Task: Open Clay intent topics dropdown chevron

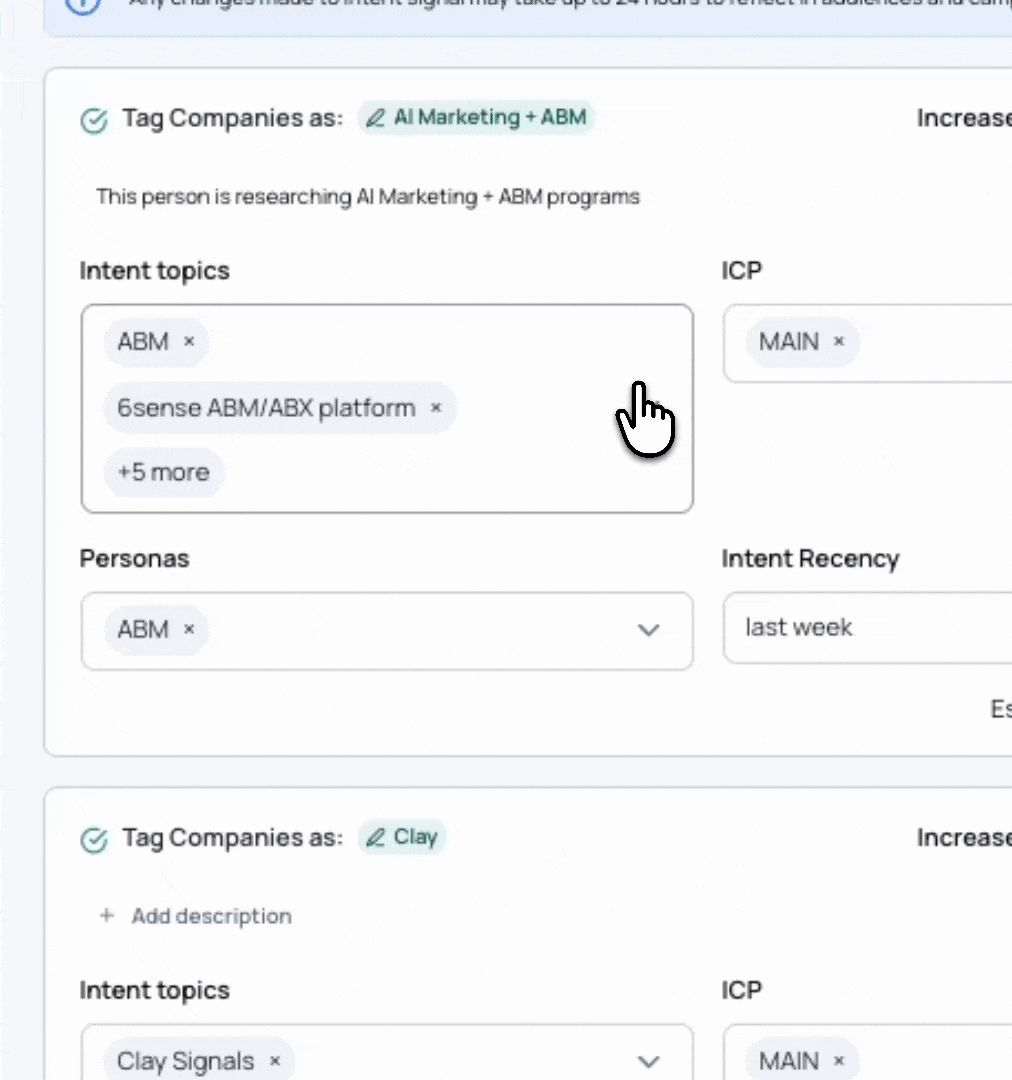Action: pos(648,1062)
